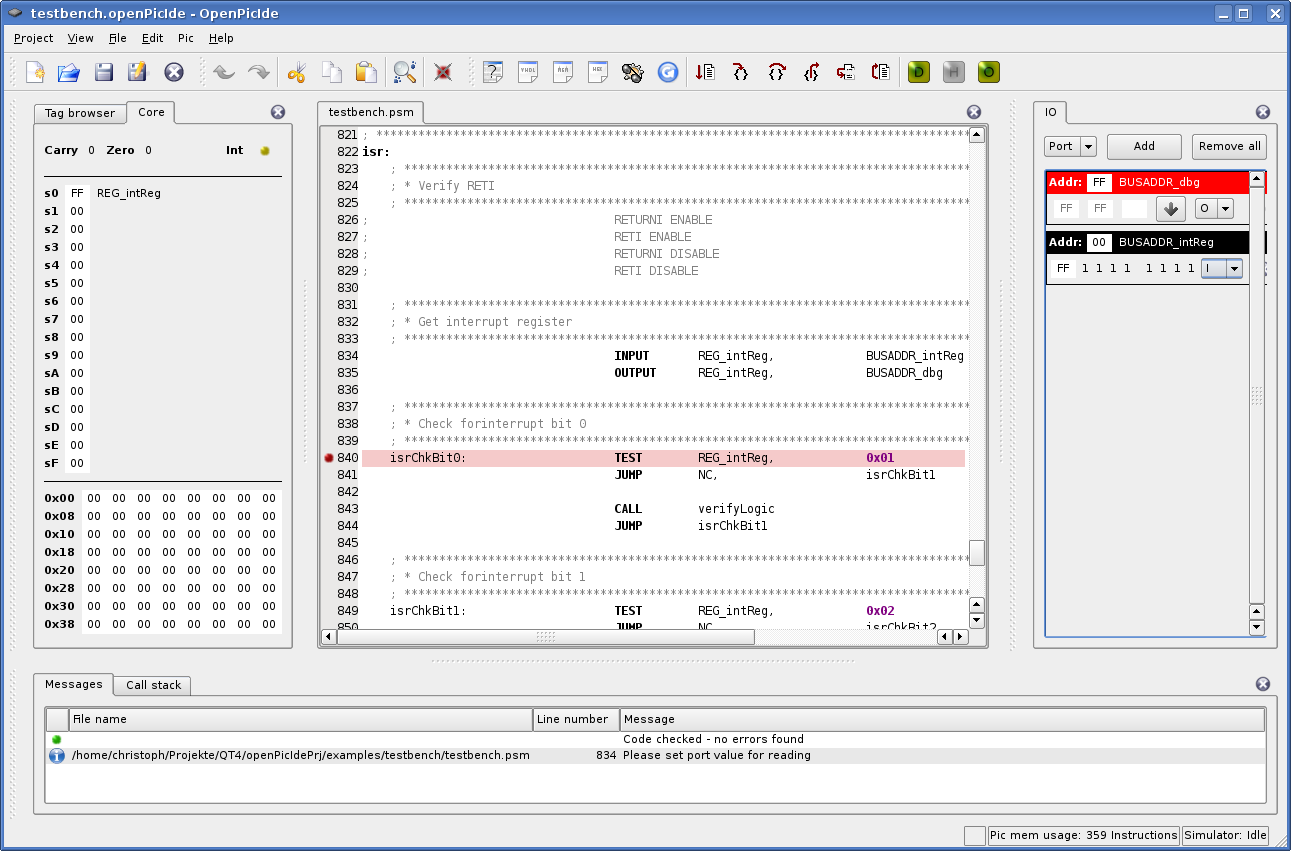Screen dimensions: 1291x851
Task: Click the Step out braces icon
Action: [811, 72]
